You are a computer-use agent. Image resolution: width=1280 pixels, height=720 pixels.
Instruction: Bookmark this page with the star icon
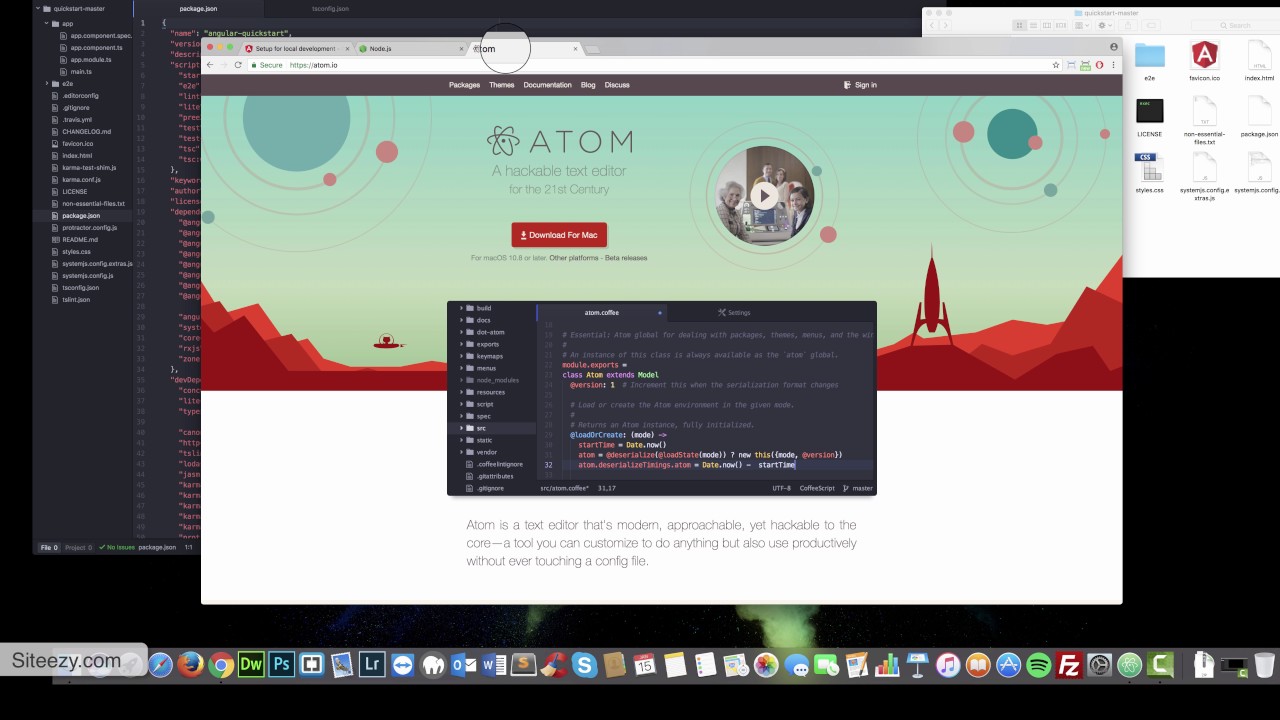click(1056, 65)
